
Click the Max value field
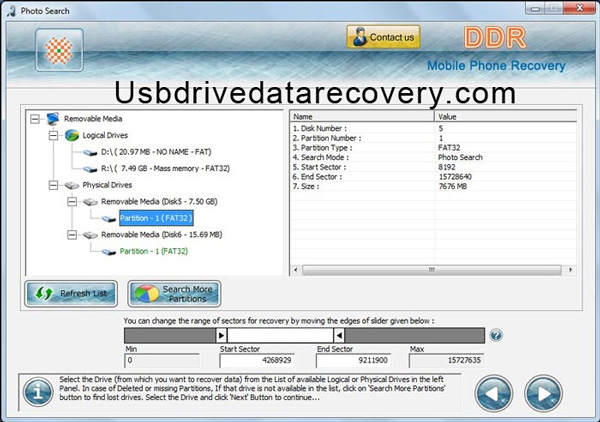(x=446, y=360)
